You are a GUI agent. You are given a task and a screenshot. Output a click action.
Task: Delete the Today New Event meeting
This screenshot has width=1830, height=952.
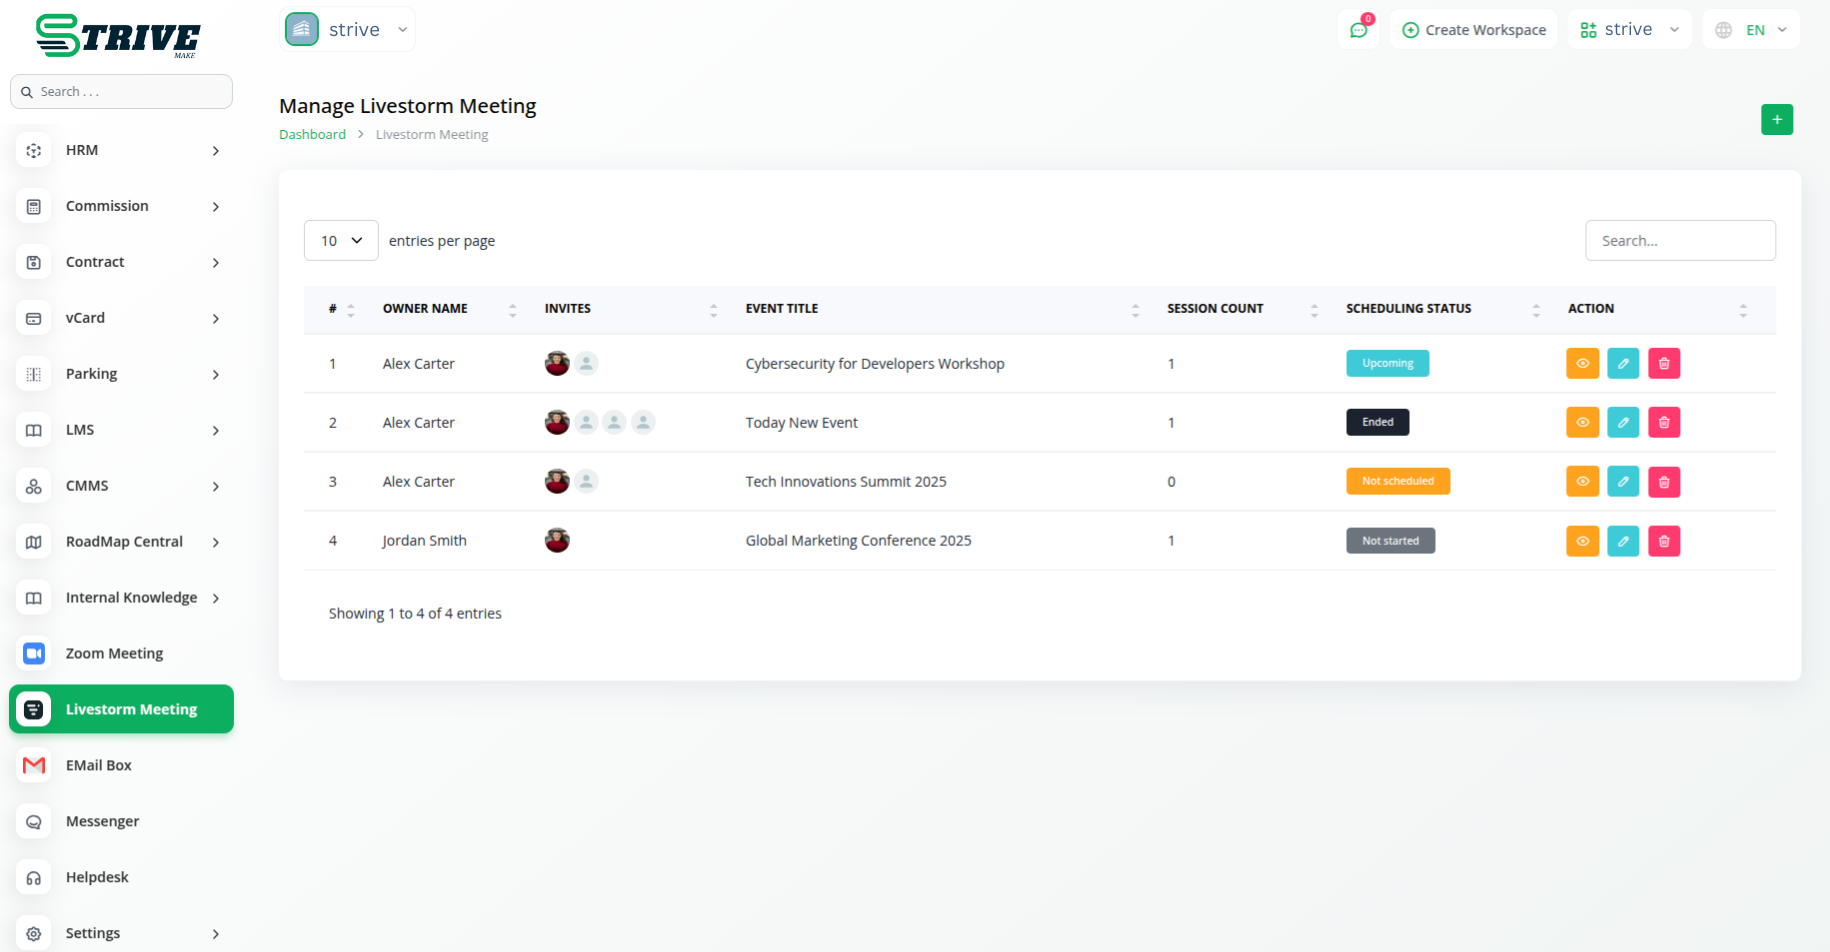pos(1663,423)
